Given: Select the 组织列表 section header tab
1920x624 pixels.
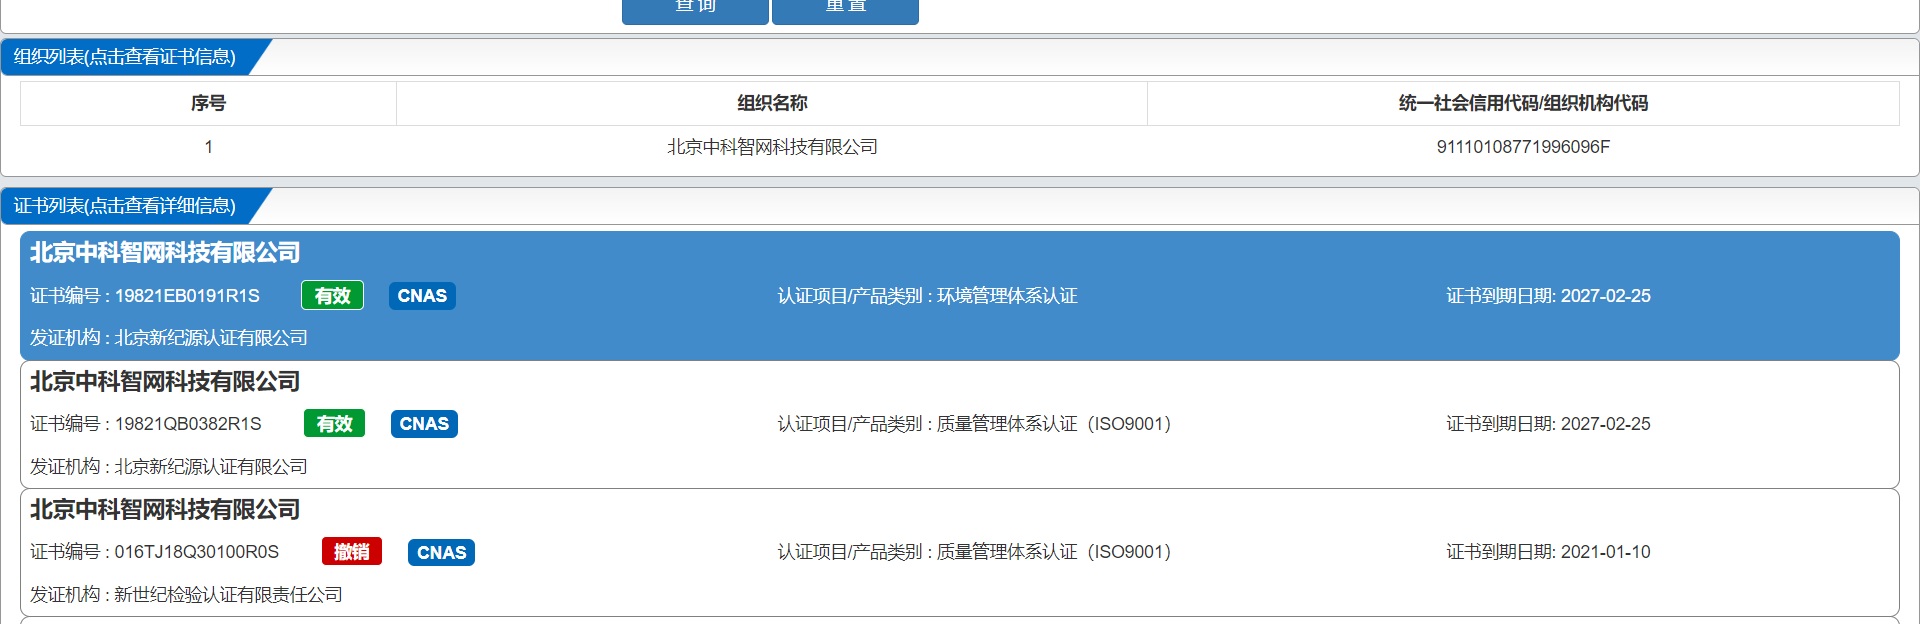Looking at the screenshot, I should coord(125,57).
